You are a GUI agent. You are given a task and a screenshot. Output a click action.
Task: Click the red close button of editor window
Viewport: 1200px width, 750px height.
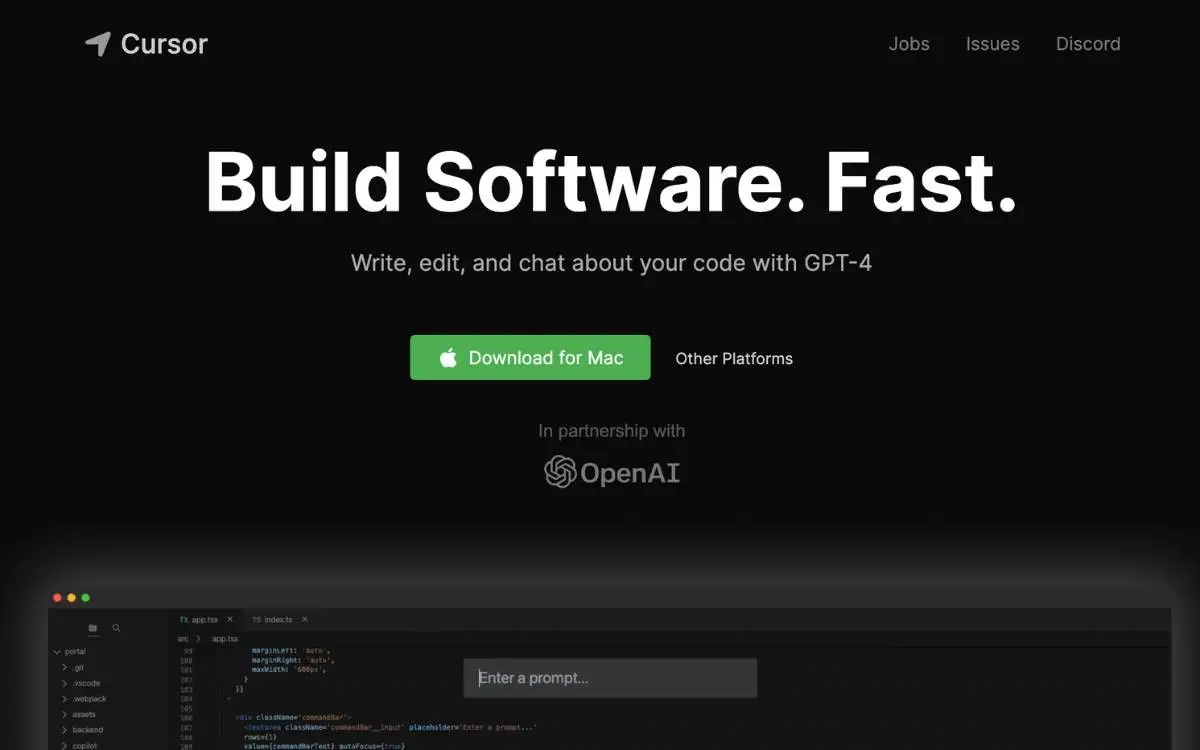point(57,598)
